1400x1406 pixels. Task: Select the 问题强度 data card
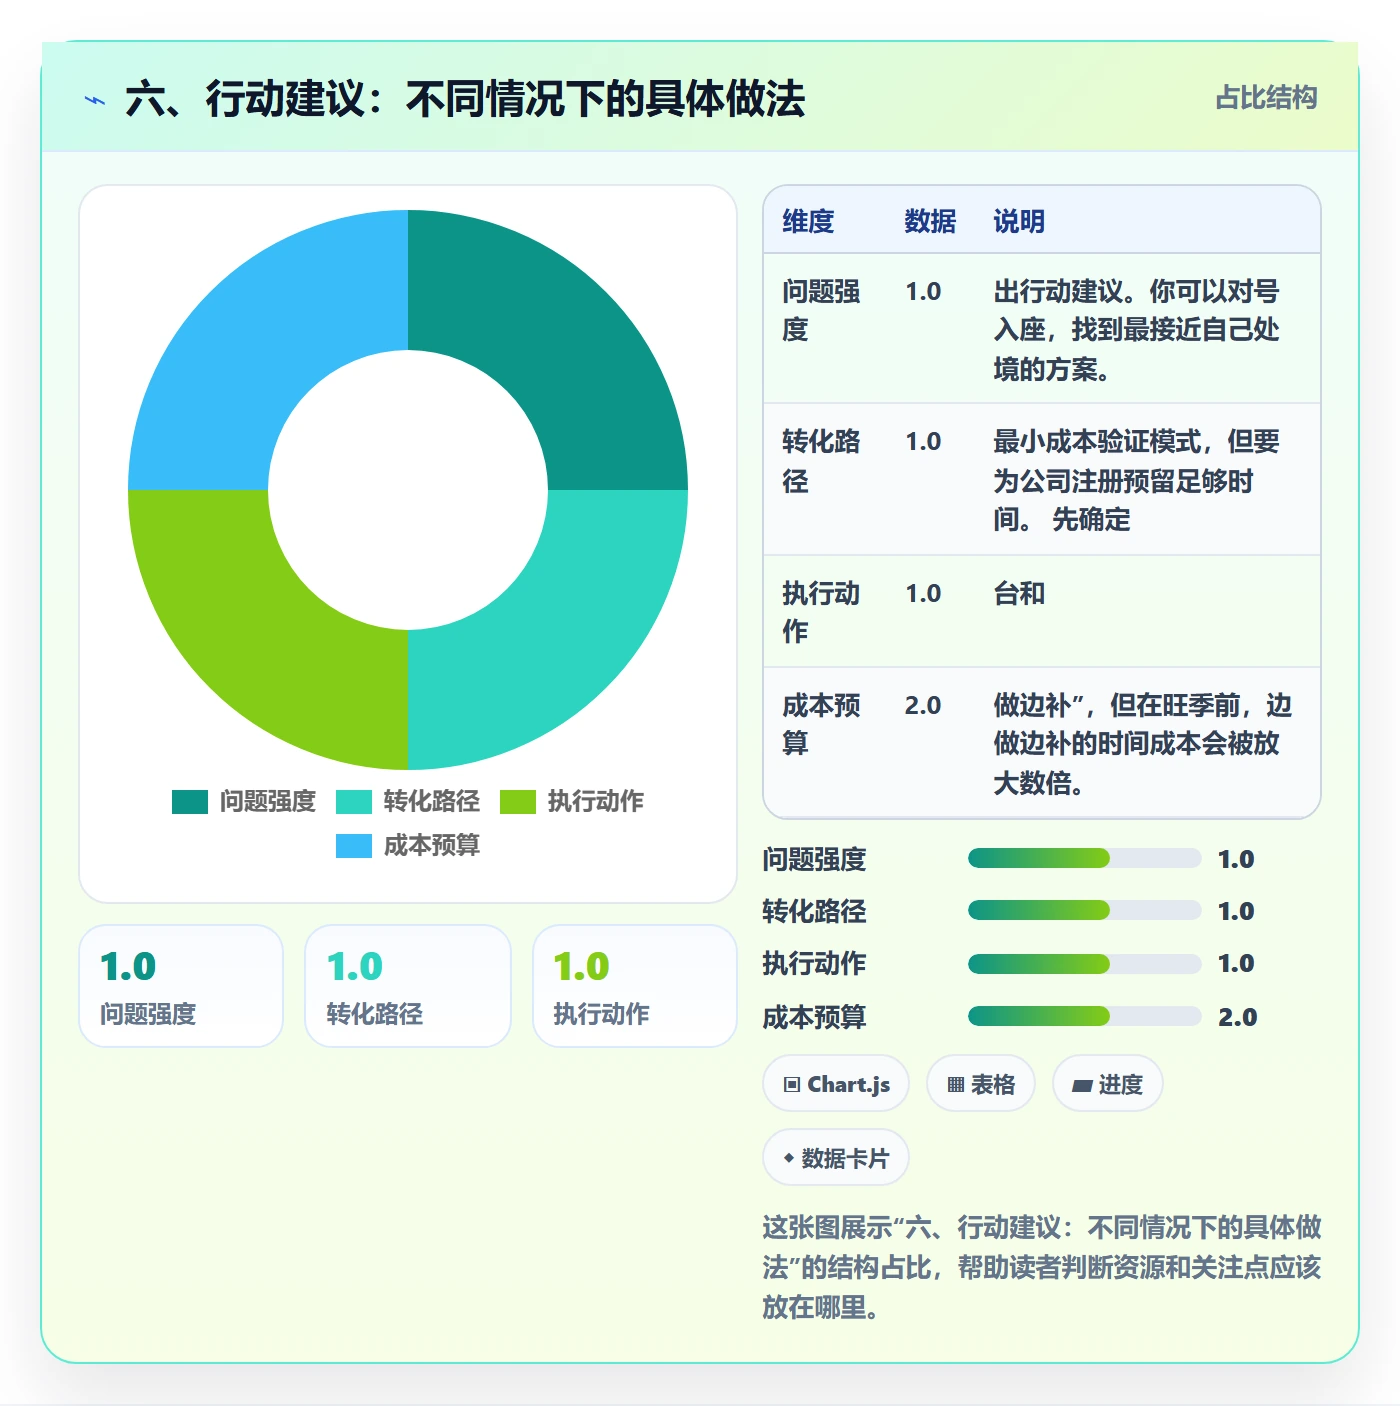tap(181, 986)
